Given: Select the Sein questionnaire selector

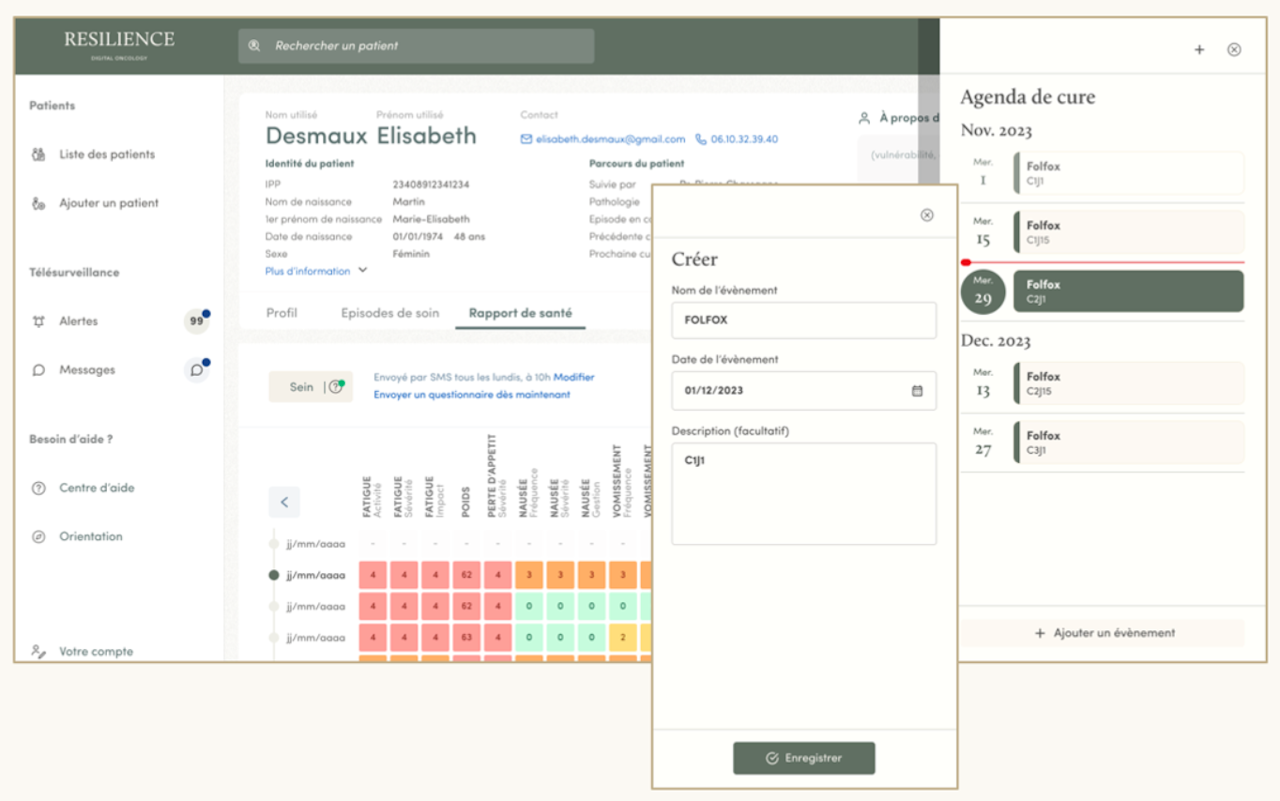Looking at the screenshot, I should click(310, 387).
